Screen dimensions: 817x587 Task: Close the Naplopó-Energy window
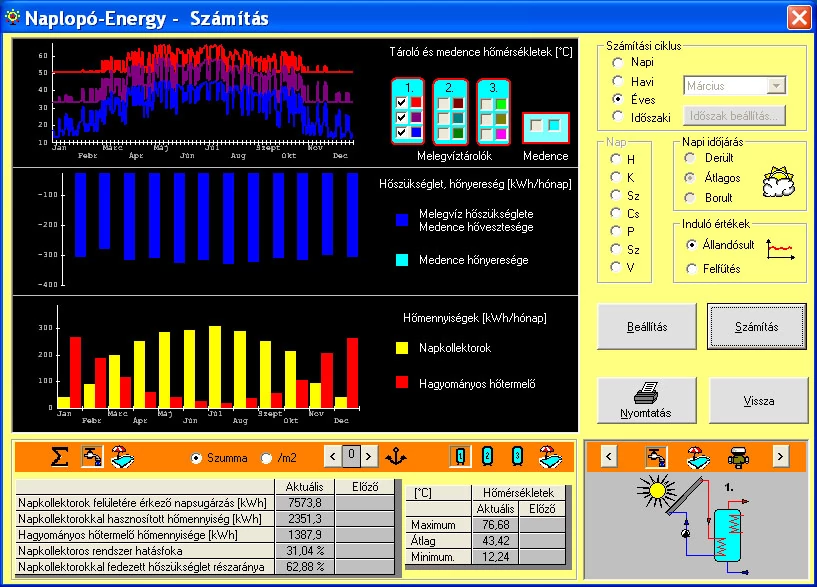[799, 18]
